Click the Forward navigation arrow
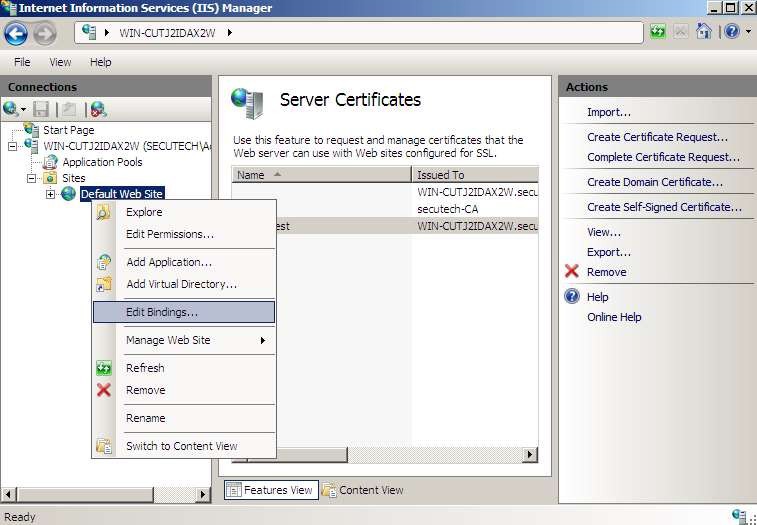The image size is (757, 525). point(45,34)
